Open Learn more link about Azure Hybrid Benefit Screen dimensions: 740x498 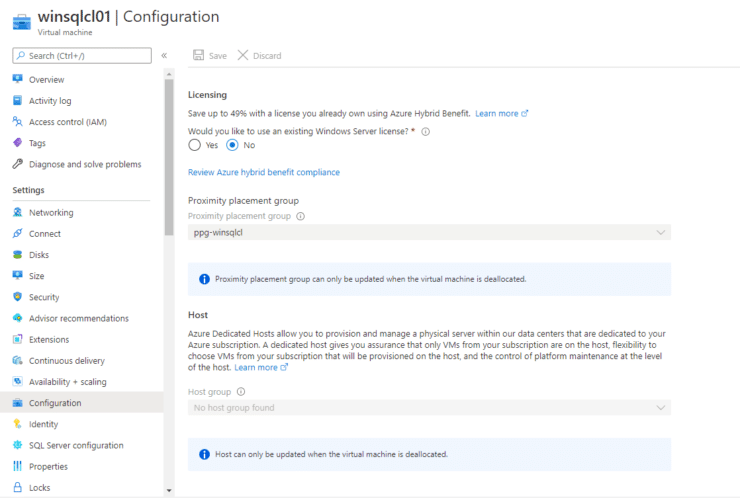pos(501,113)
